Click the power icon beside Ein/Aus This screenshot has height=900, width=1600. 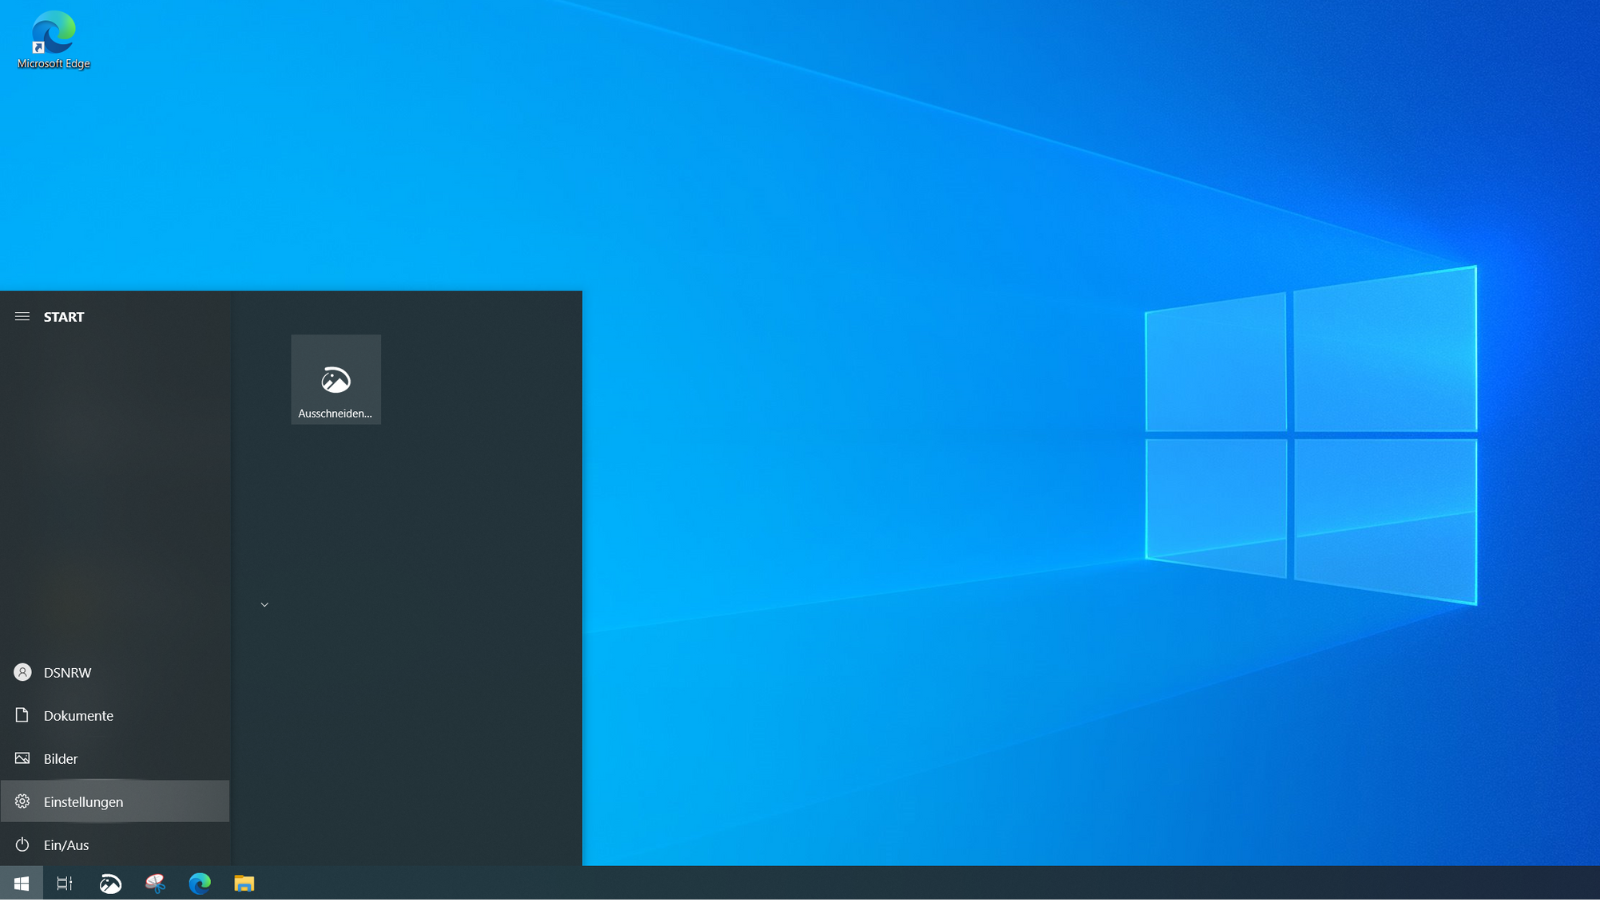point(22,845)
